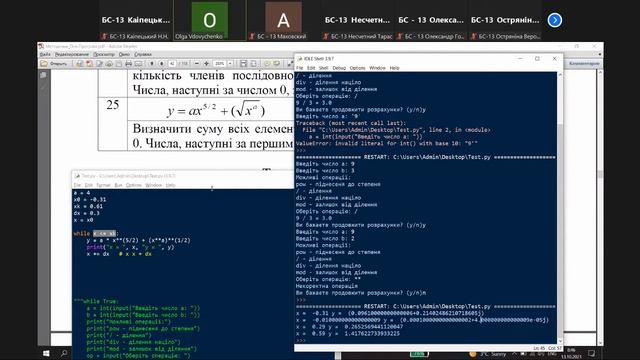The width and height of the screenshot is (640, 360).
Task: Click the email envelope icon in Adobe Reader toolbar
Action: point(138,64)
